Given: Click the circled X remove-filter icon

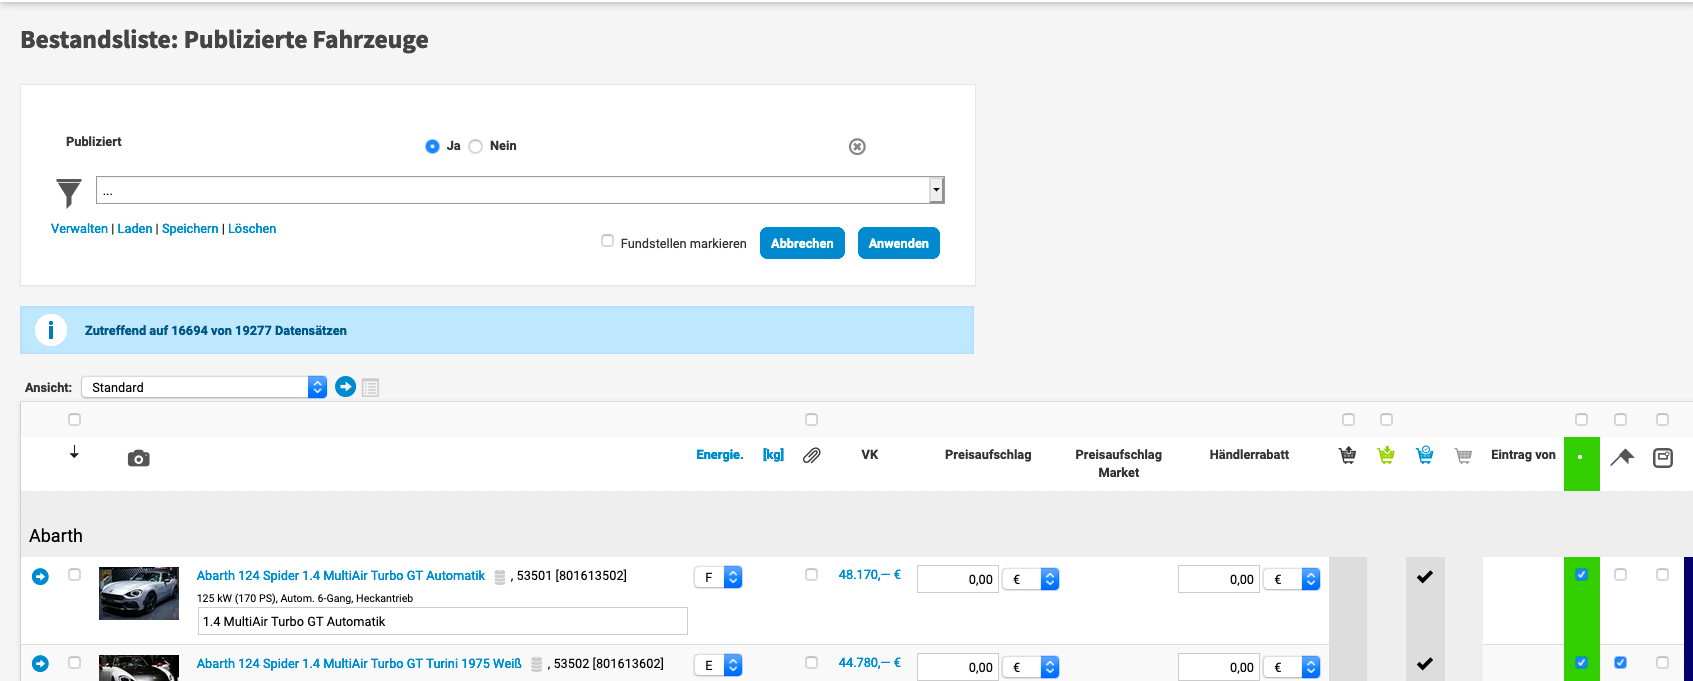Looking at the screenshot, I should pos(857,147).
